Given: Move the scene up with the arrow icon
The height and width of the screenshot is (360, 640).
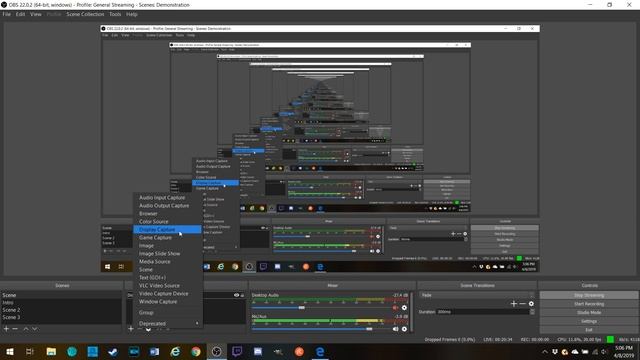Looking at the screenshot, I should [x=26, y=329].
